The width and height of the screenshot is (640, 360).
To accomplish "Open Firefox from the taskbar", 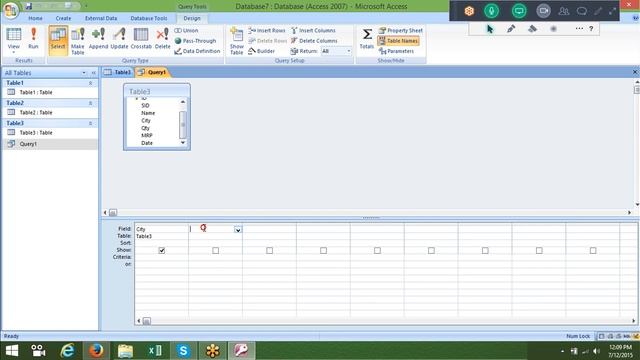I will click(96, 350).
